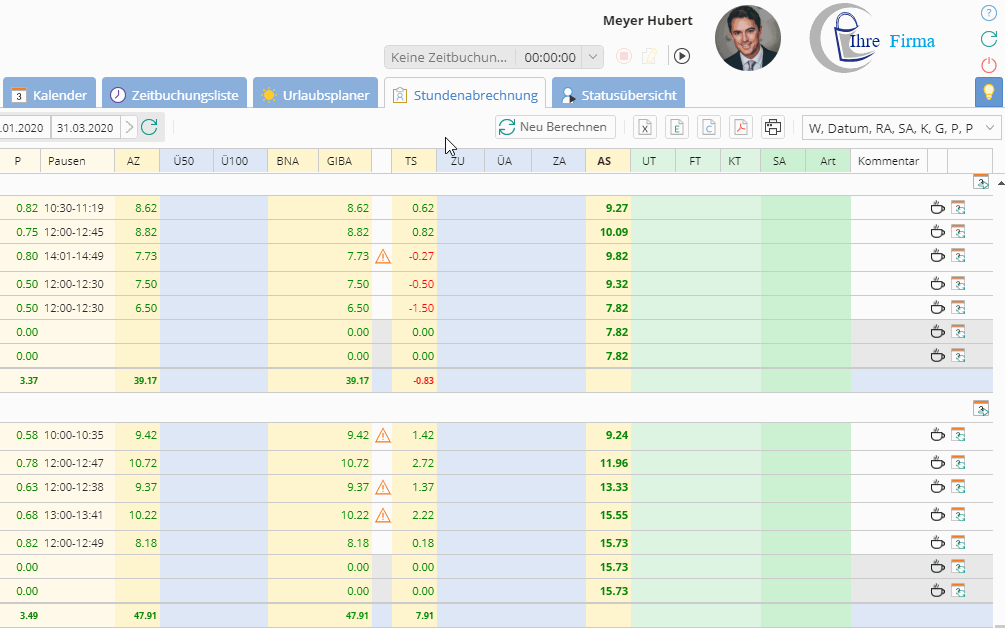This screenshot has width=1005, height=628.
Task: Click the Neu Berechnen button
Action: (x=555, y=127)
